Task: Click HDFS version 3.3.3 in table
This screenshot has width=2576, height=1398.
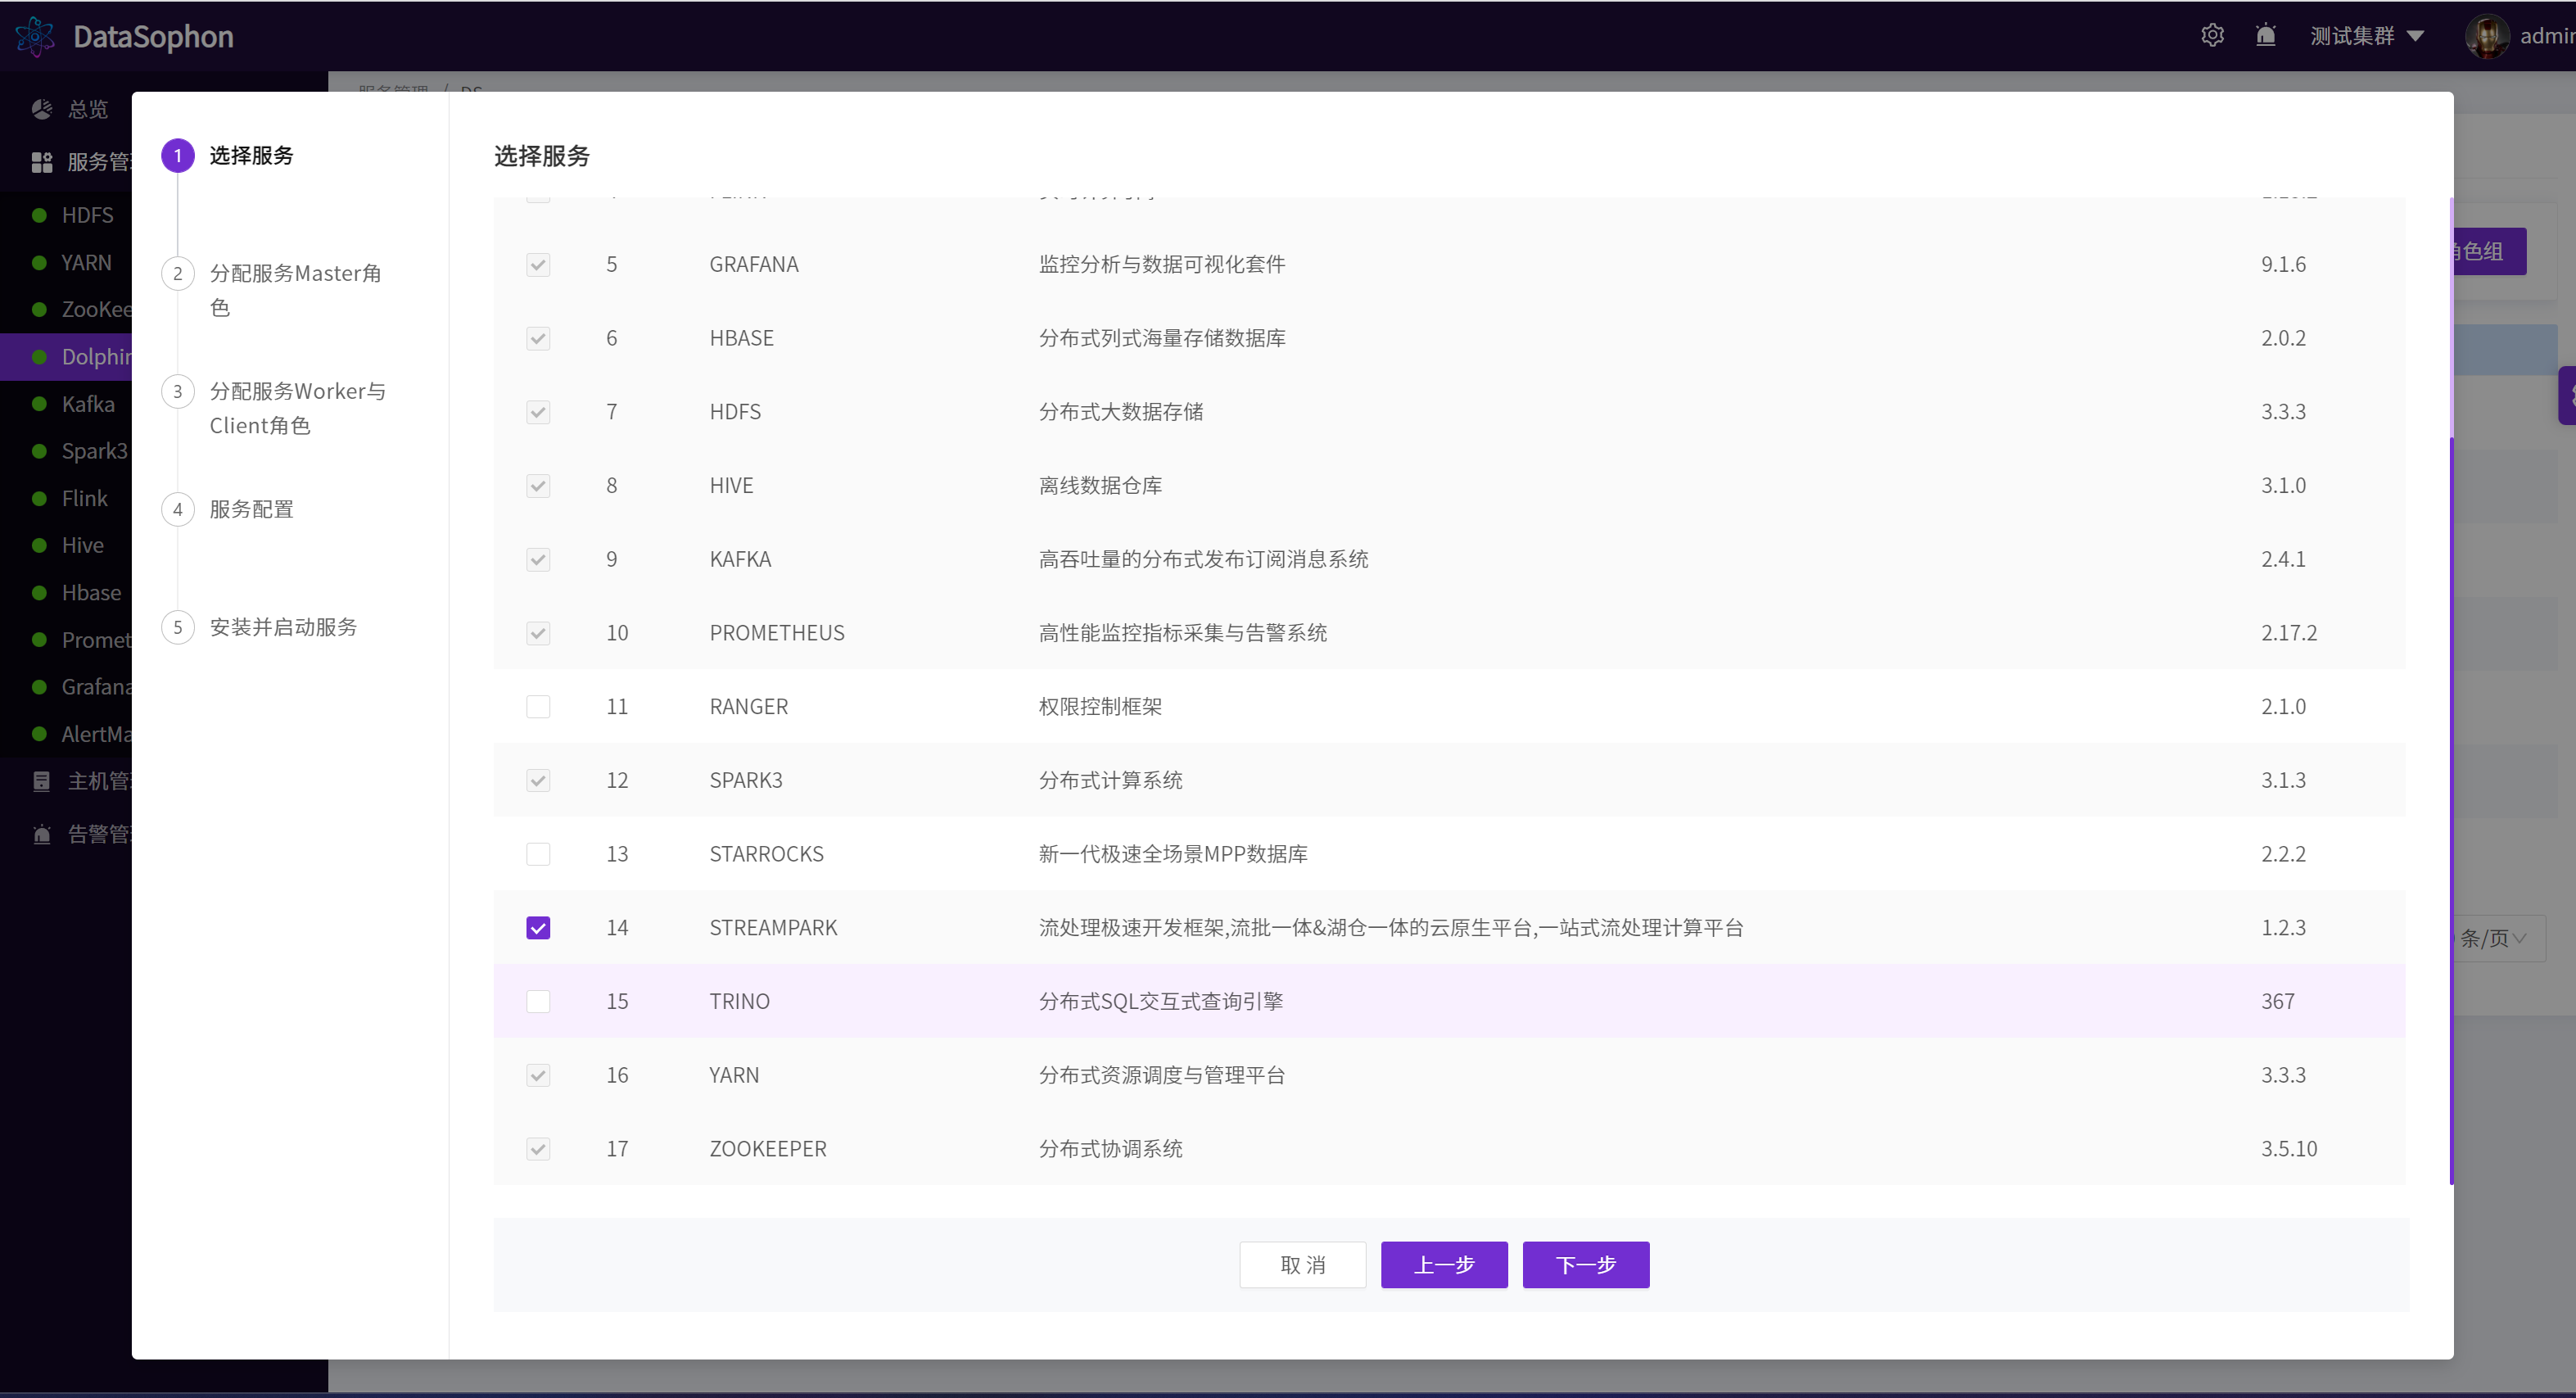Action: 2283,411
